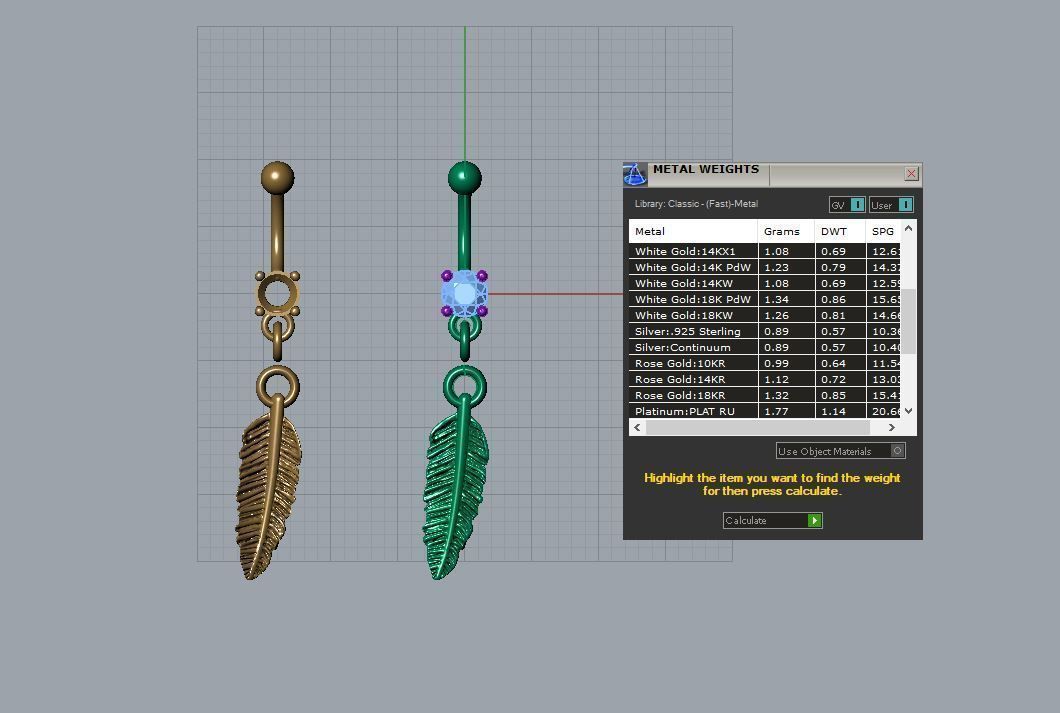Select White Gold:14K PdW row
Screen dimensions: 1060x713
click(765, 267)
